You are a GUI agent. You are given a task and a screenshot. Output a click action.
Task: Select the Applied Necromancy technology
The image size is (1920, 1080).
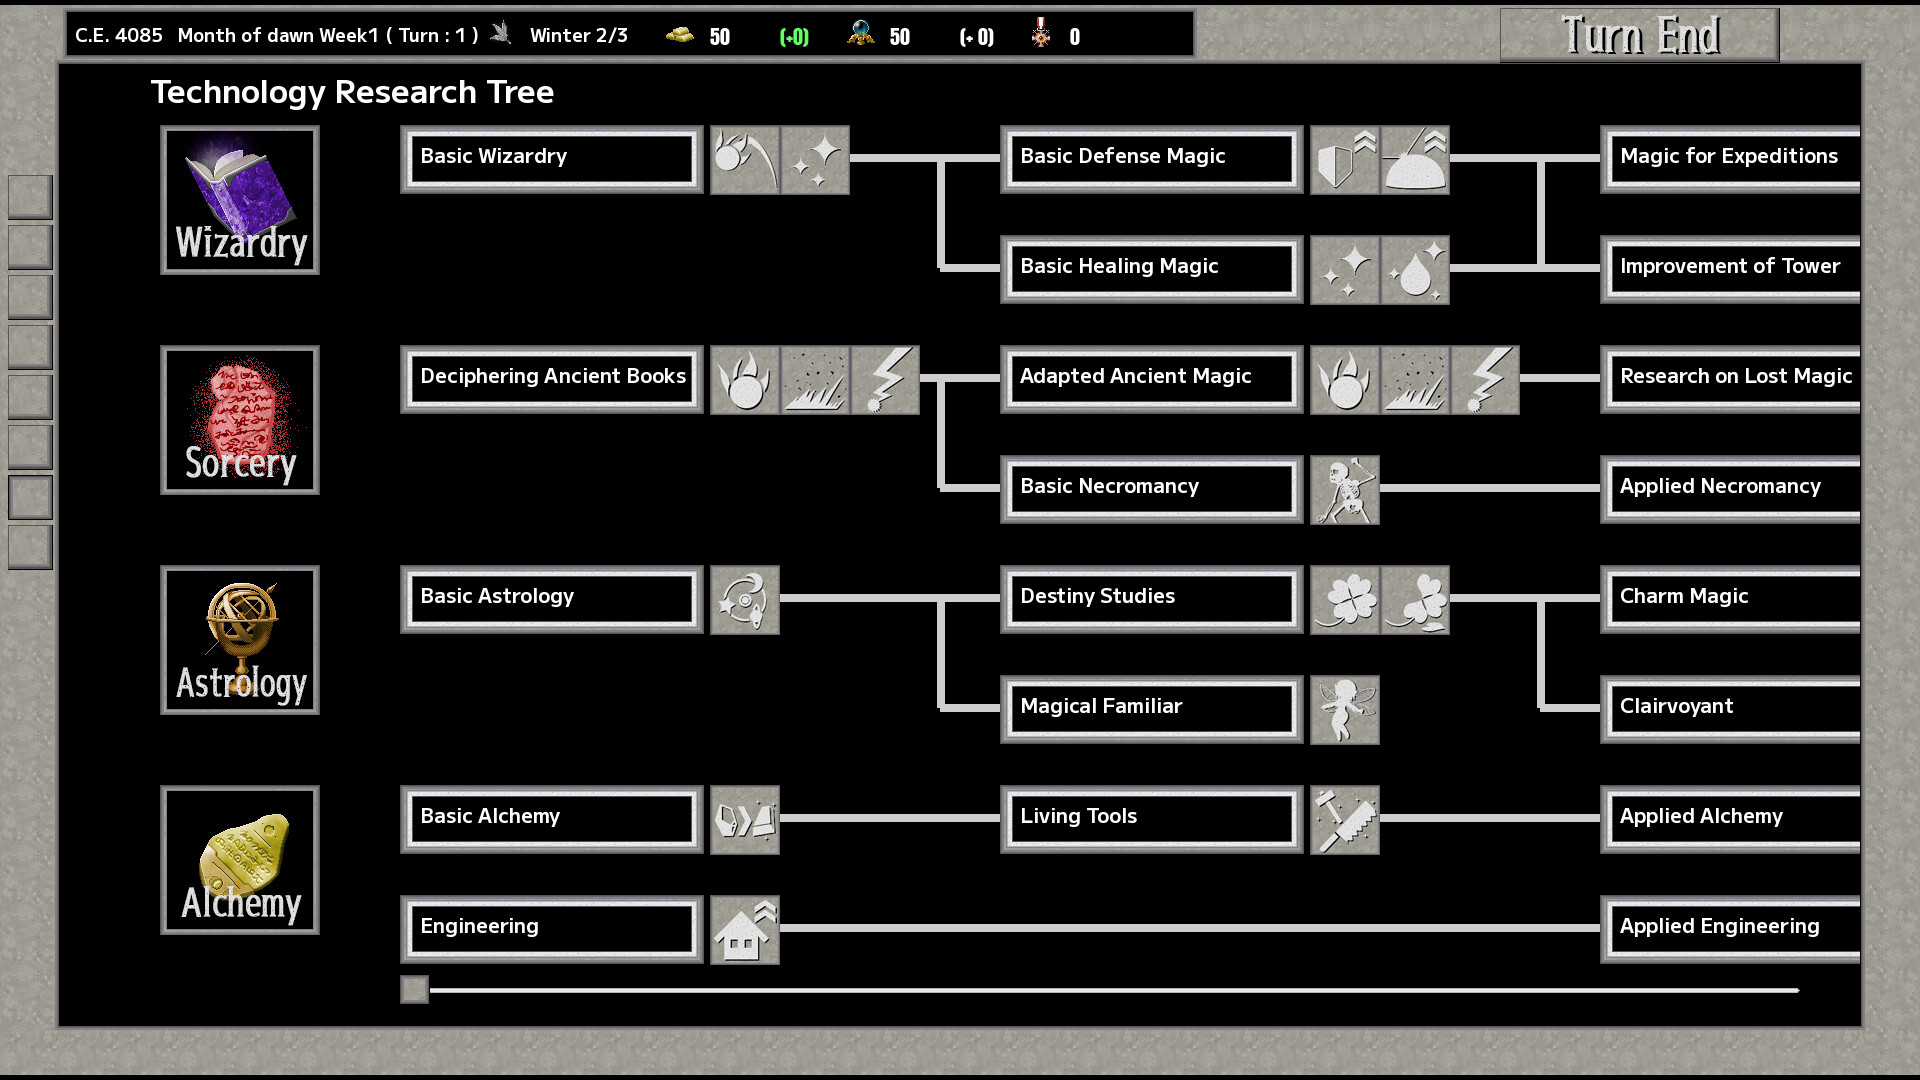pos(1730,489)
